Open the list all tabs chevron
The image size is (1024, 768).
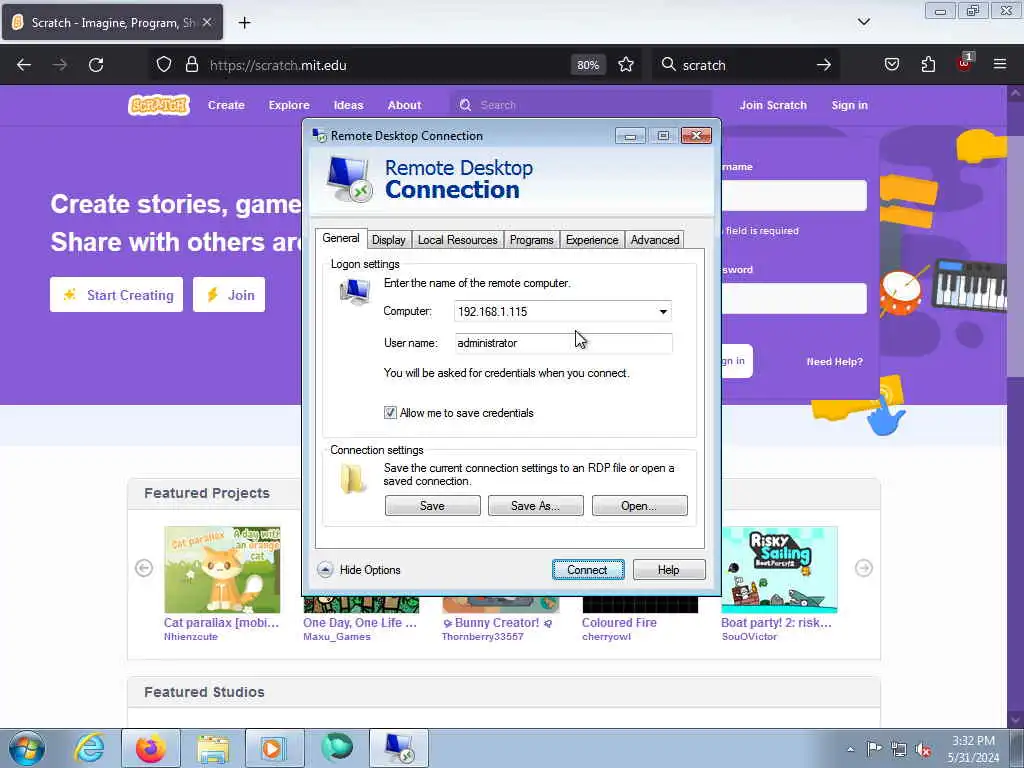pyautogui.click(x=864, y=22)
